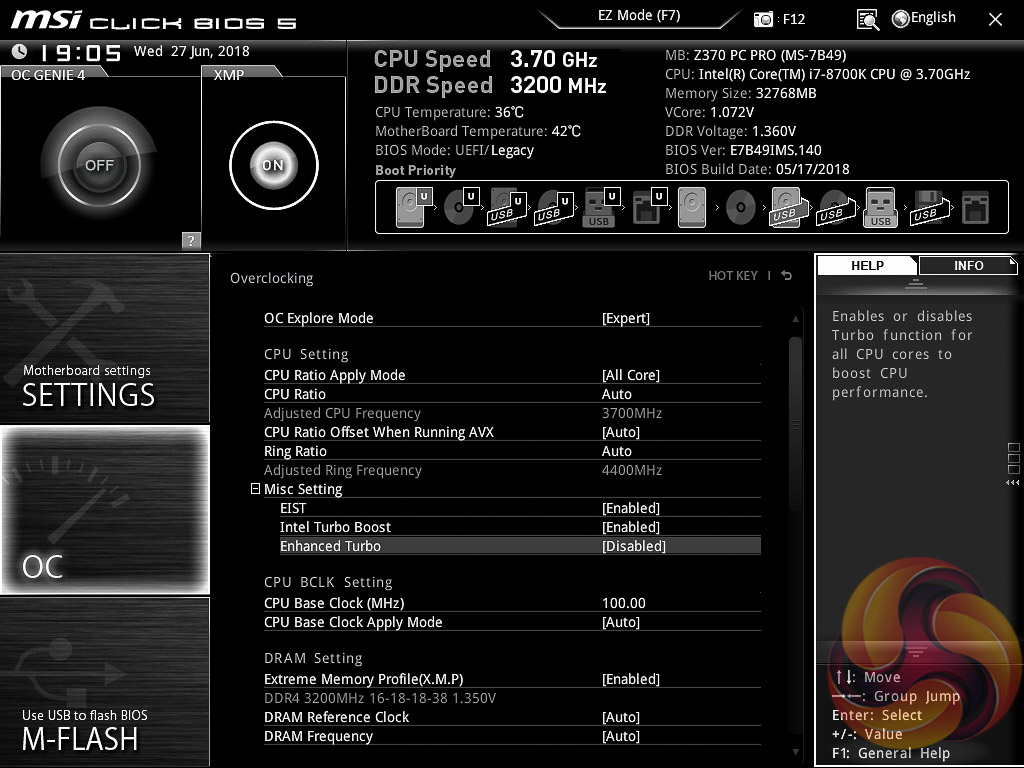Open the BIOS search magnifier icon
The image size is (1024, 768).
tap(867, 19)
